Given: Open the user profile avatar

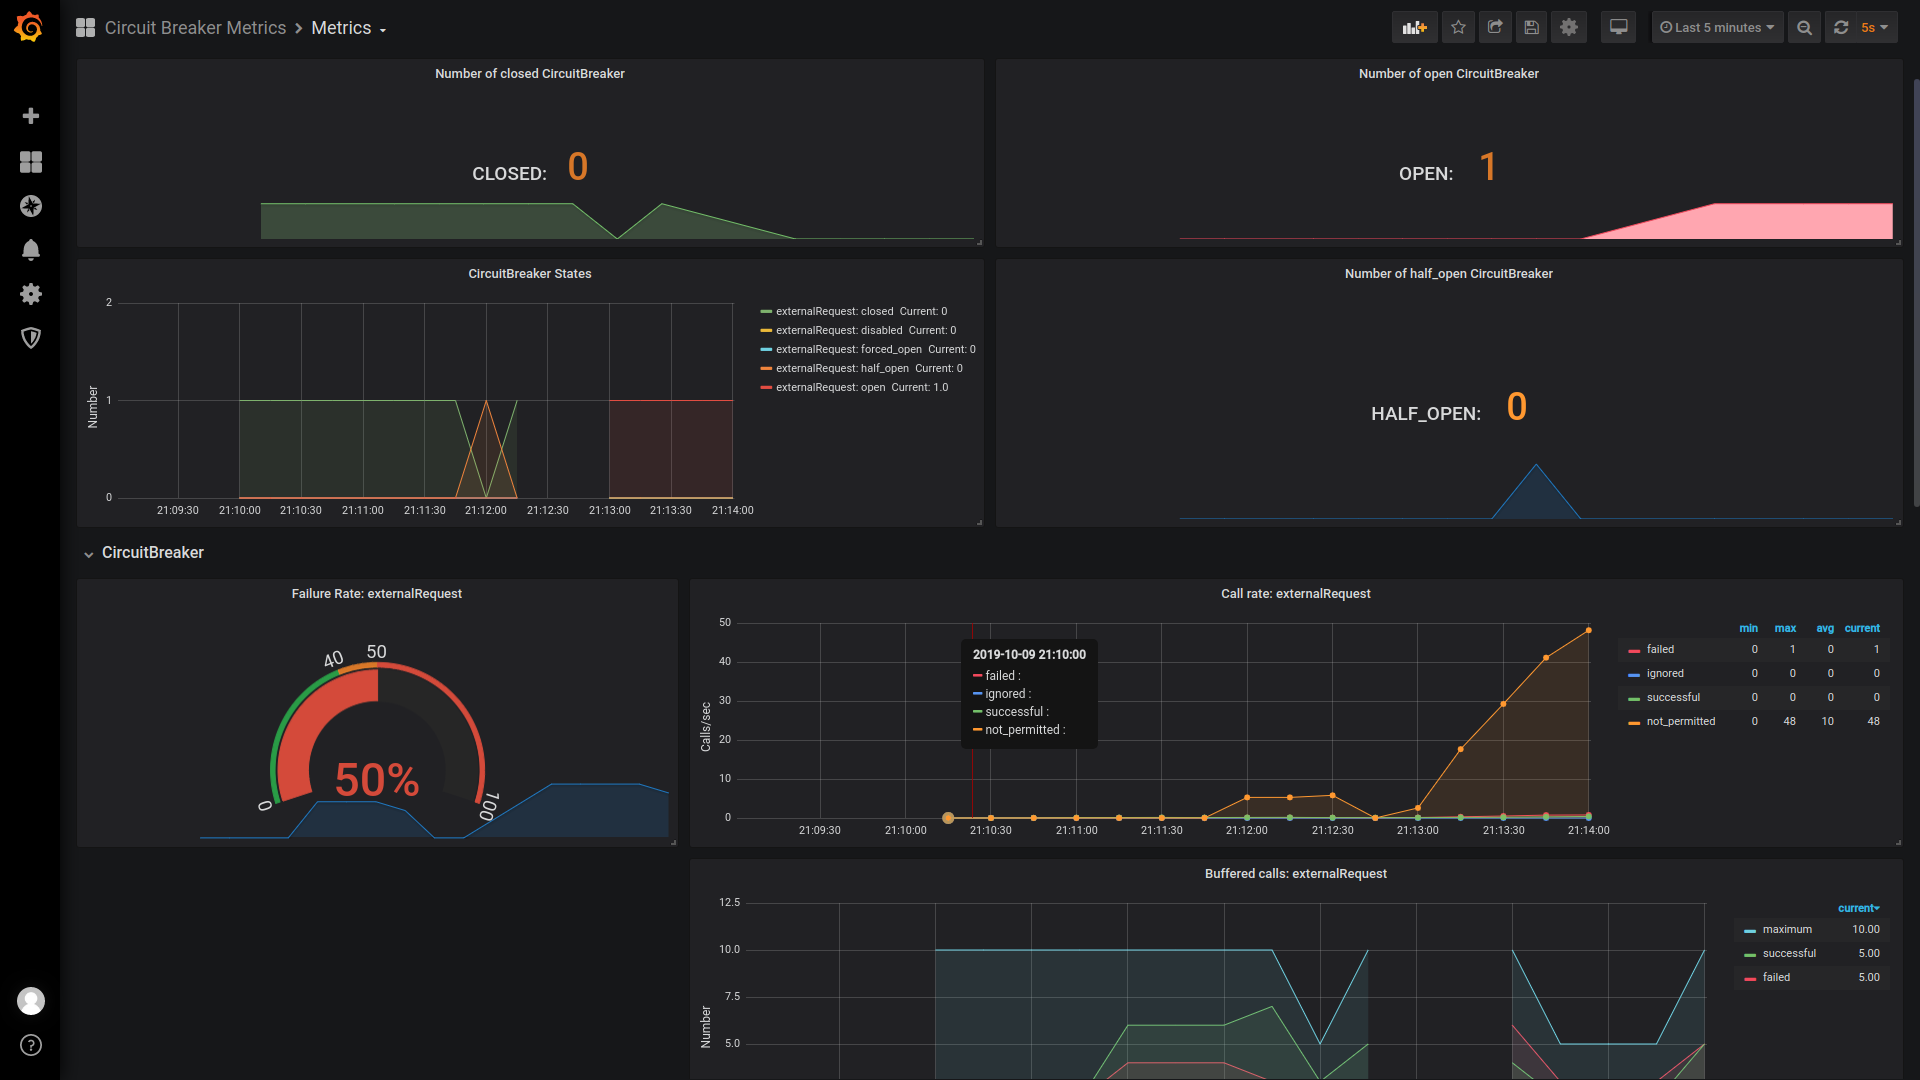Looking at the screenshot, I should (31, 1001).
